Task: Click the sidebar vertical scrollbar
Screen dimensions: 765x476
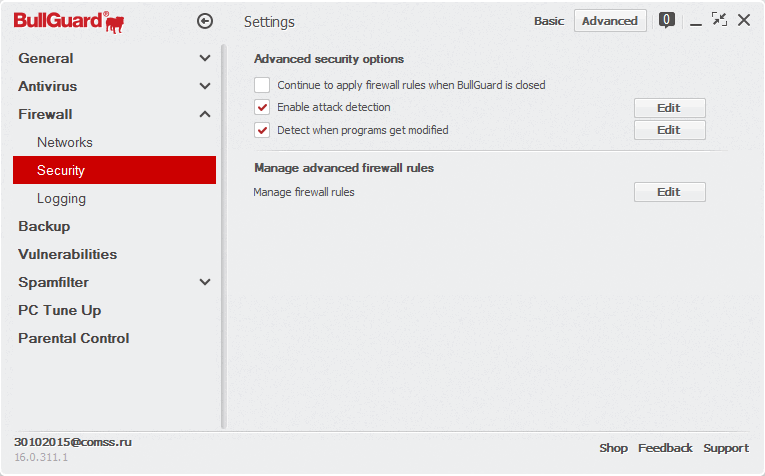Action: click(224, 237)
